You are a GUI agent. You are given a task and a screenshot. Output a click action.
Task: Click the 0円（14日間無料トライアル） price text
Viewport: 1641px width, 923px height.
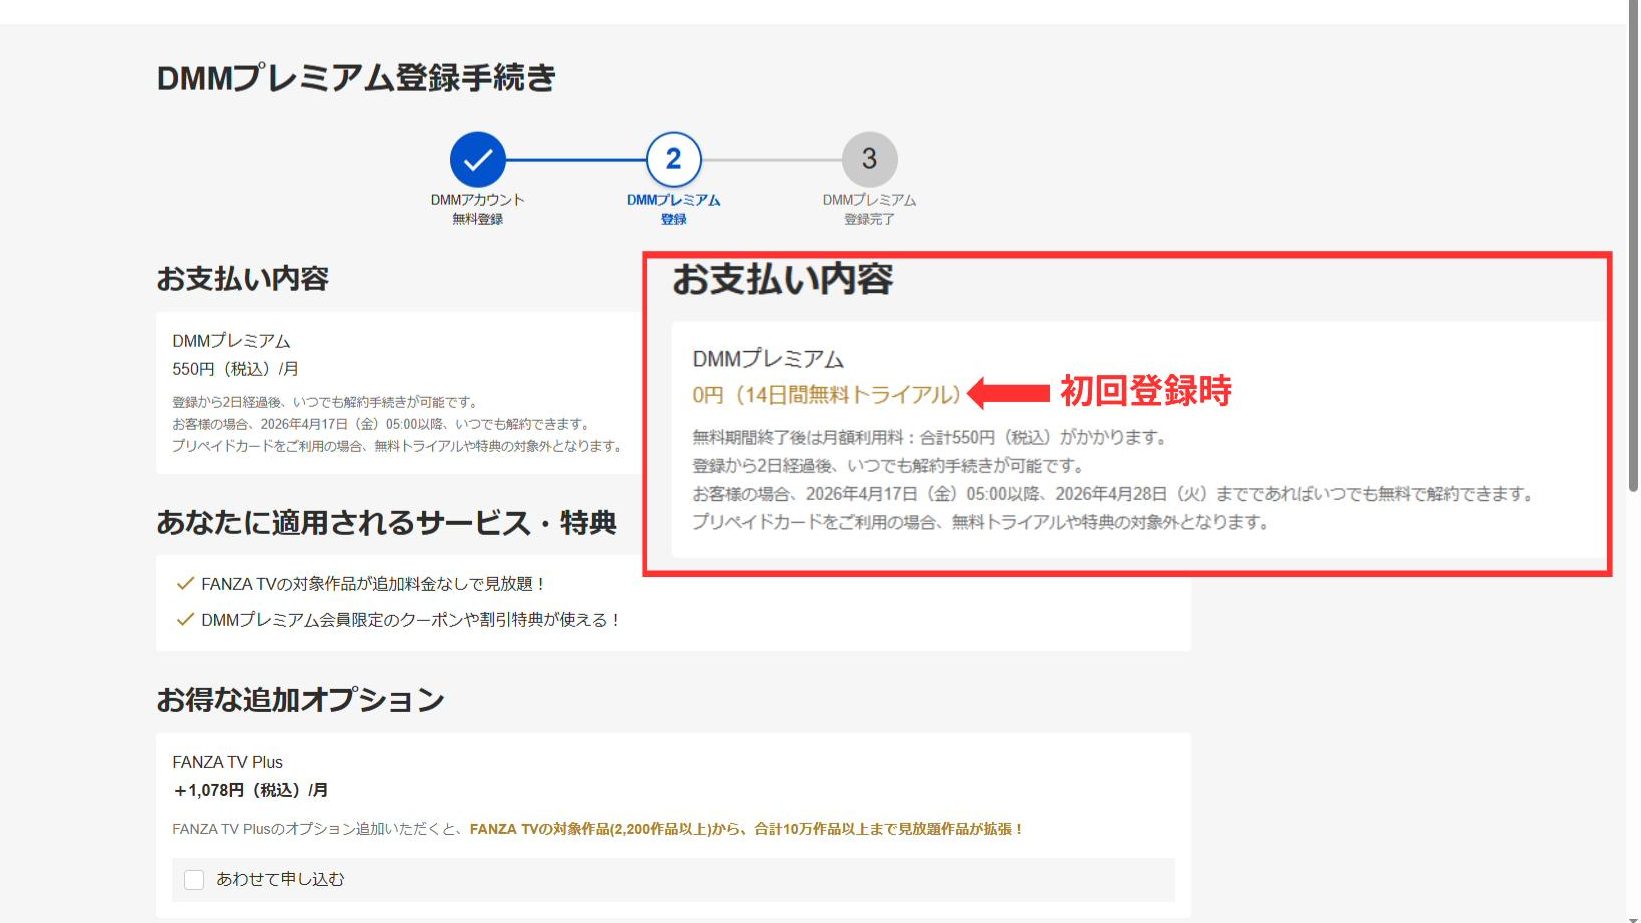tap(826, 395)
